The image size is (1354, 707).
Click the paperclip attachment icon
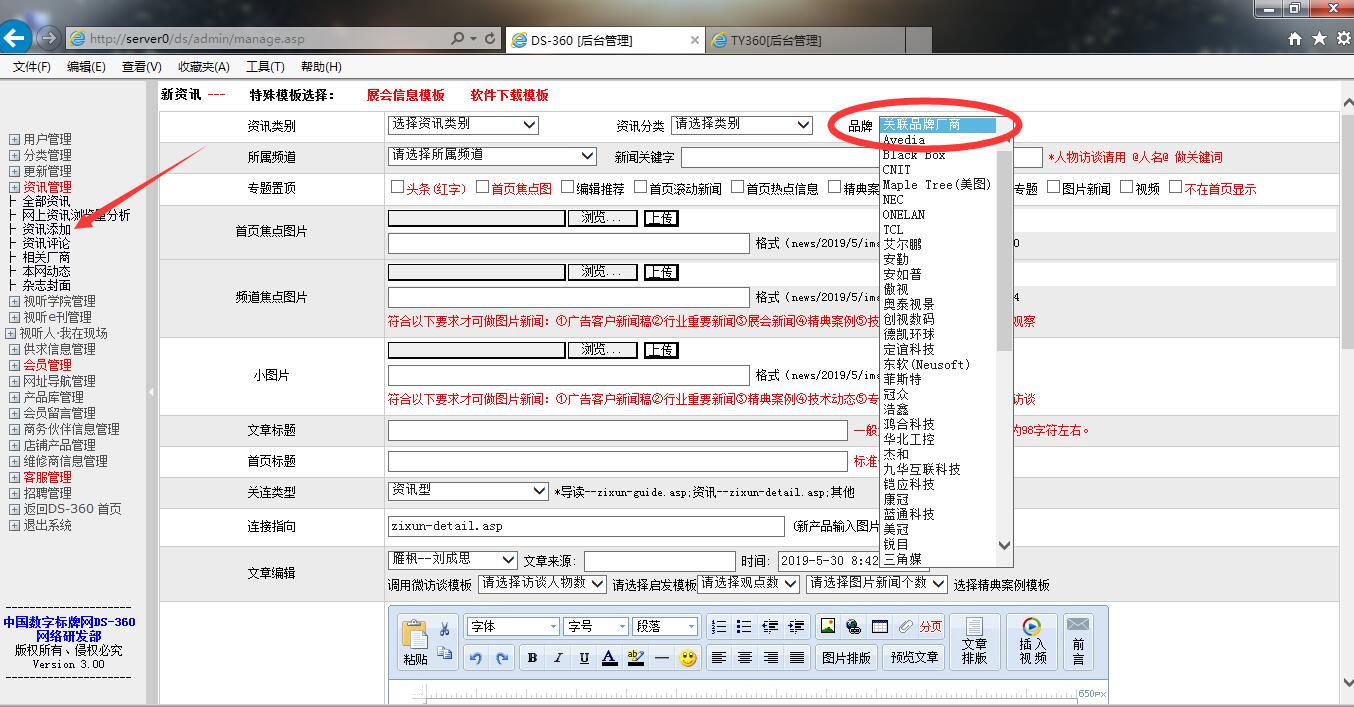[906, 627]
